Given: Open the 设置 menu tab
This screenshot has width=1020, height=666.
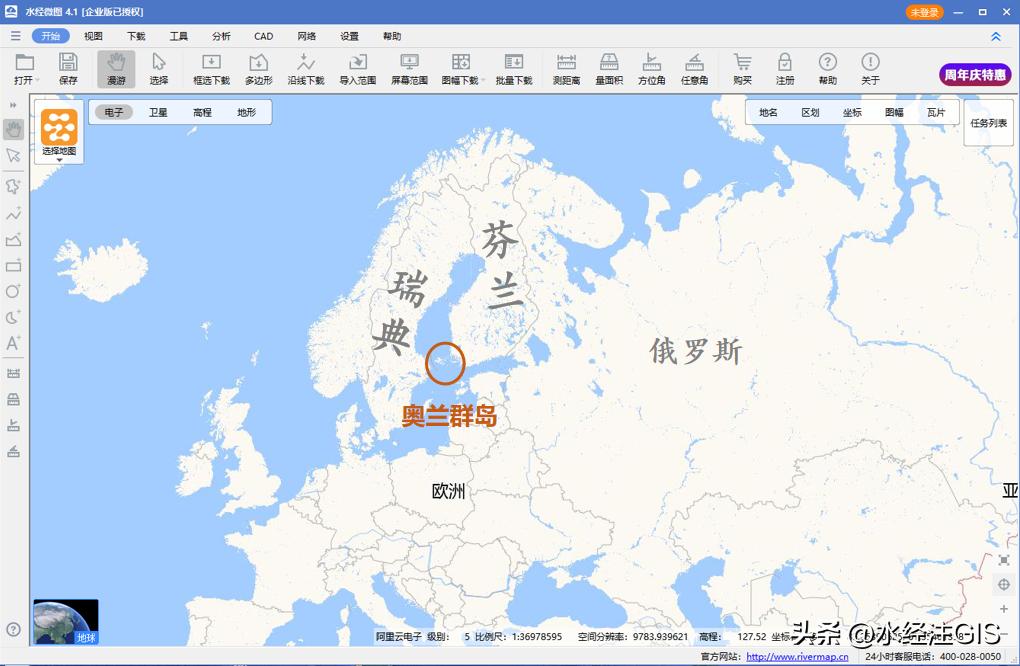Looking at the screenshot, I should pyautogui.click(x=348, y=35).
